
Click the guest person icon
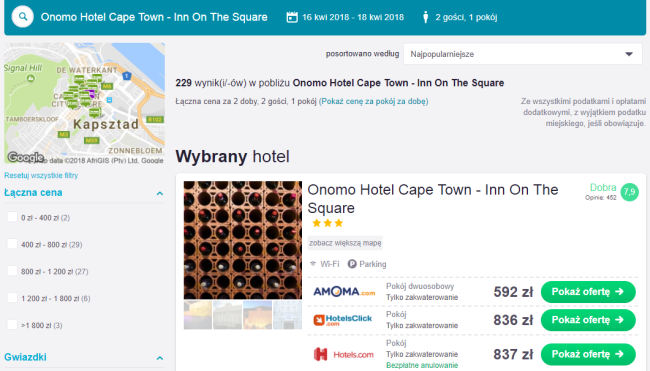pyautogui.click(x=425, y=17)
